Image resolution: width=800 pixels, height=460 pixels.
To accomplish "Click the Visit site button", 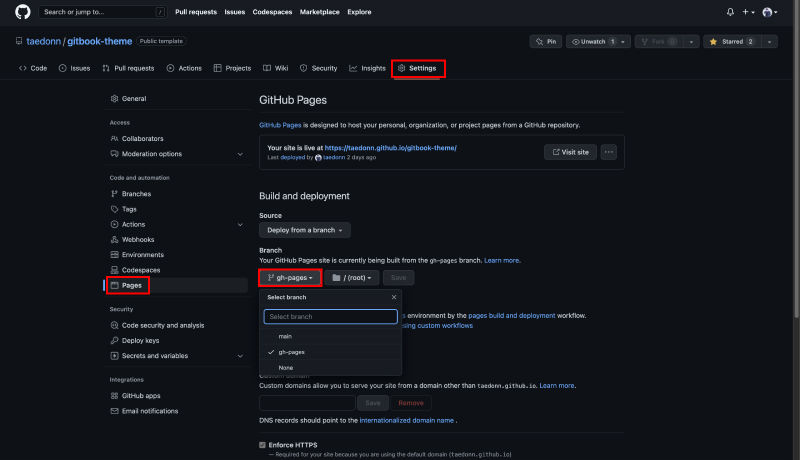I will click(x=570, y=152).
